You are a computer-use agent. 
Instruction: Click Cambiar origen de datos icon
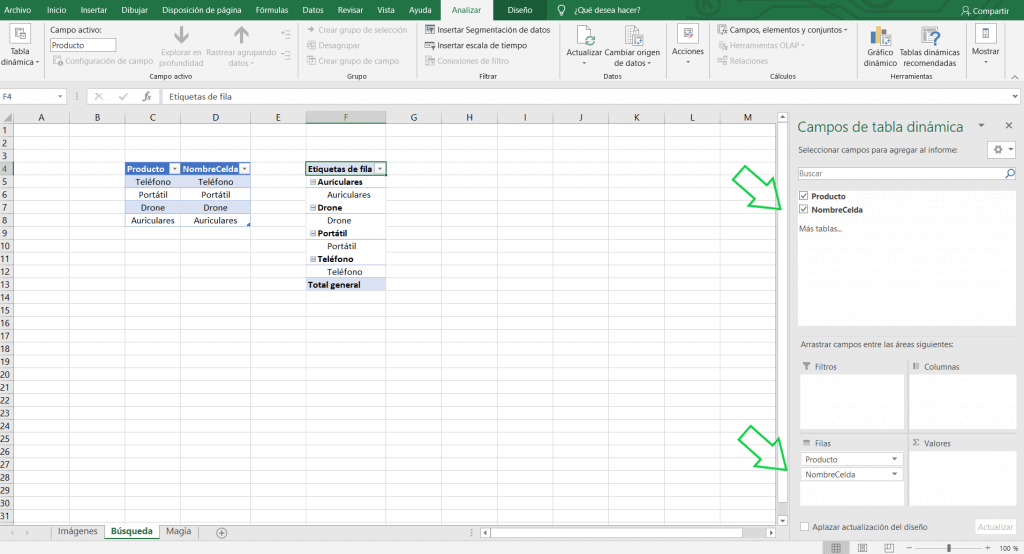(633, 36)
